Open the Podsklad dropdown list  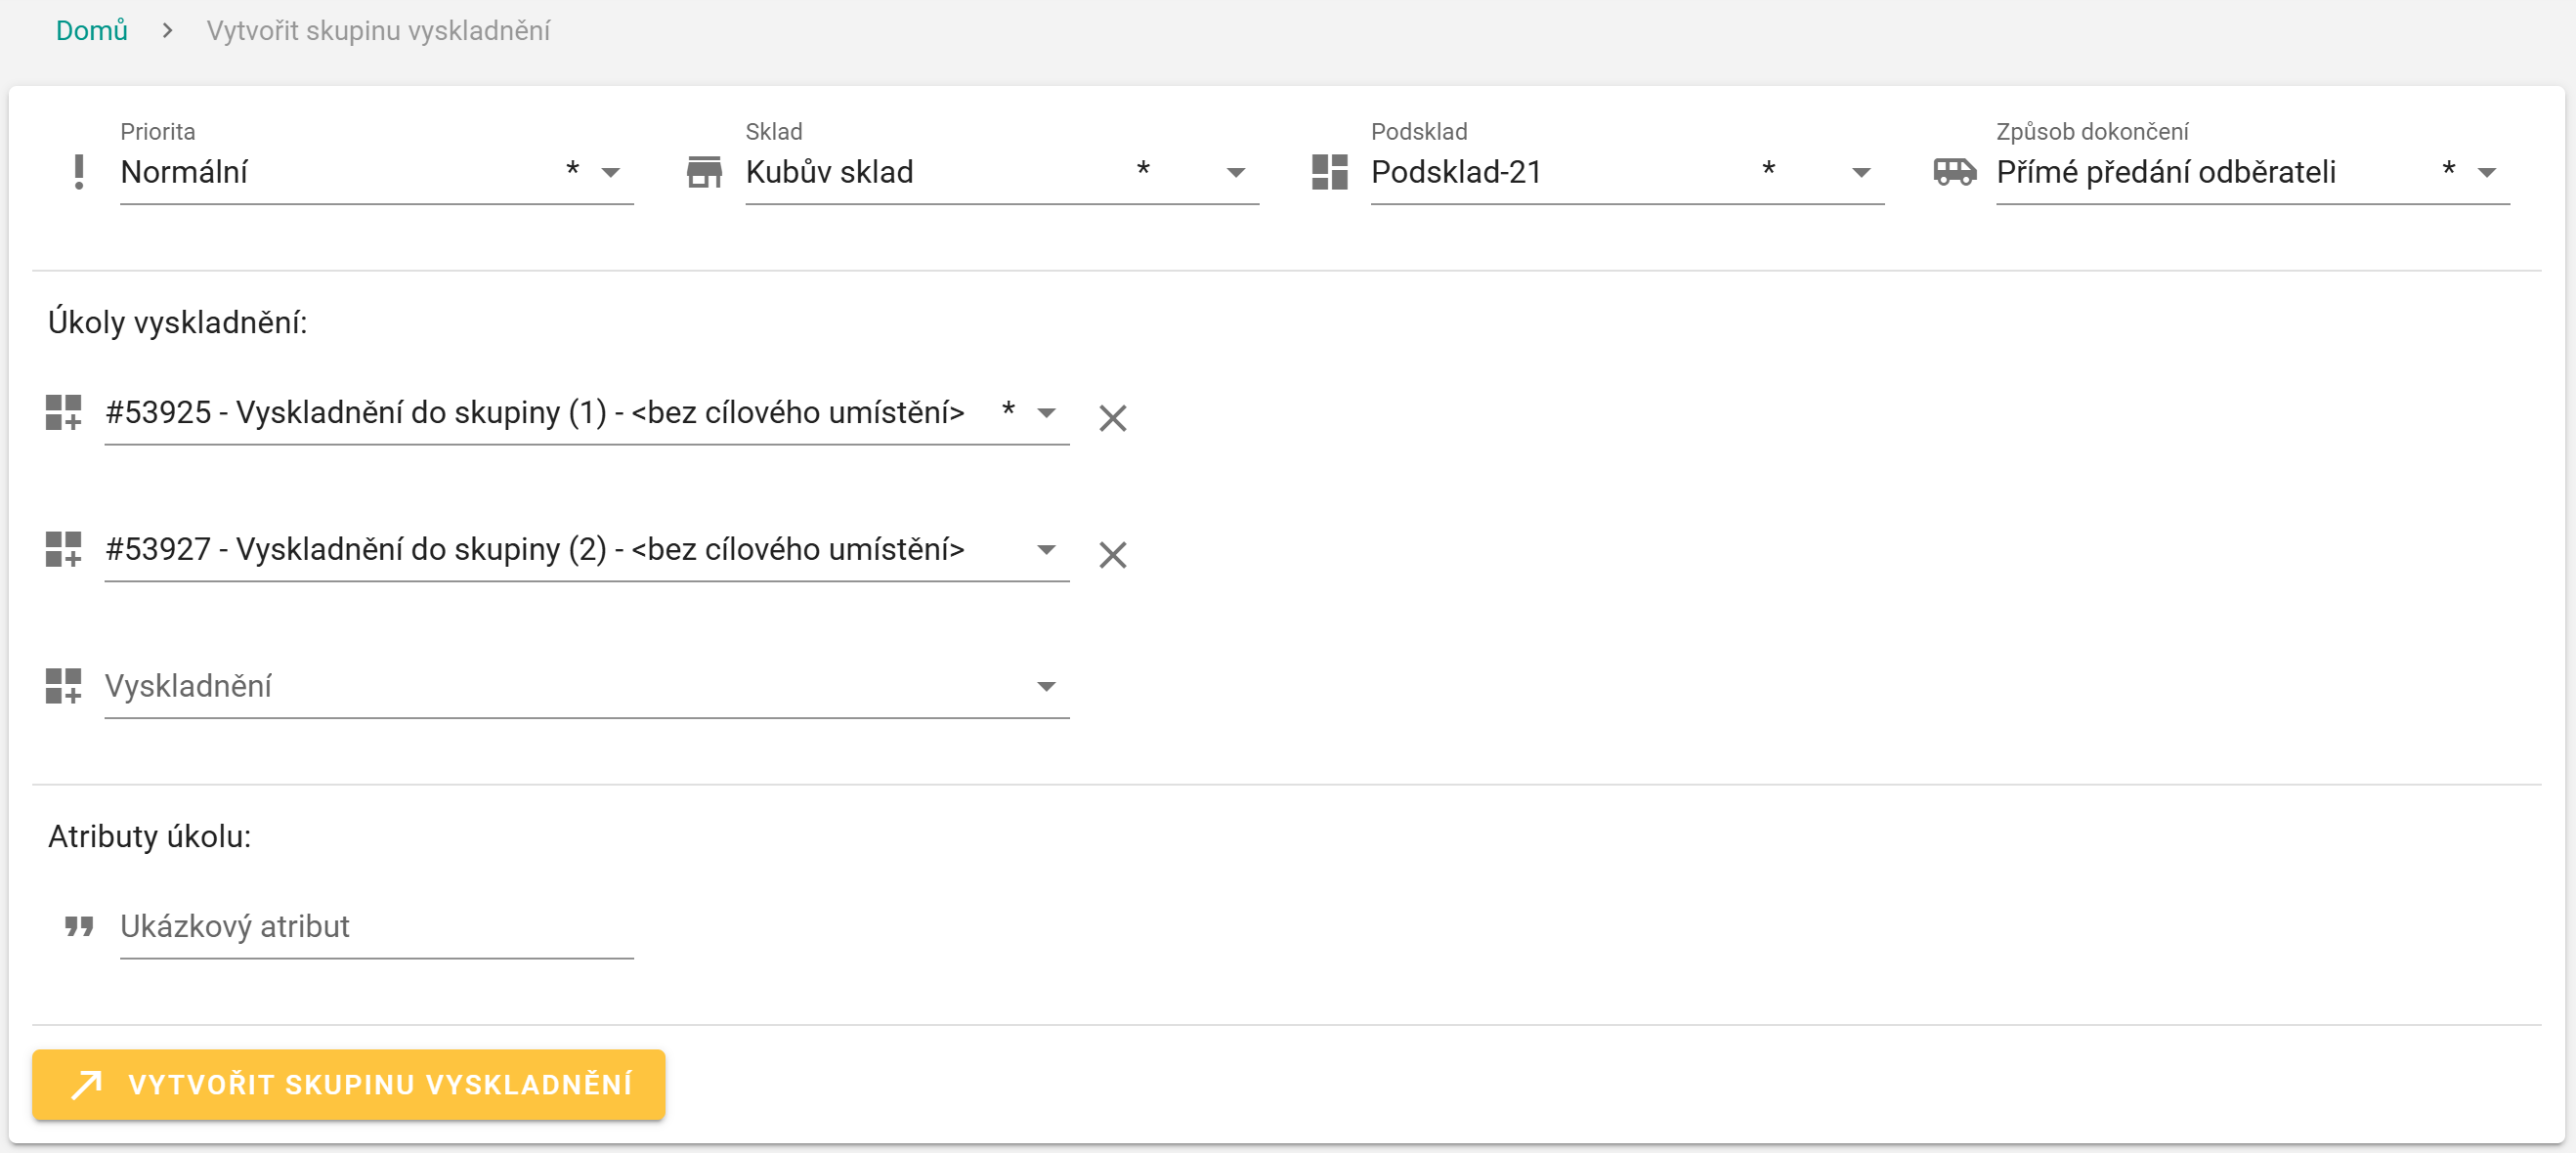(x=1860, y=173)
